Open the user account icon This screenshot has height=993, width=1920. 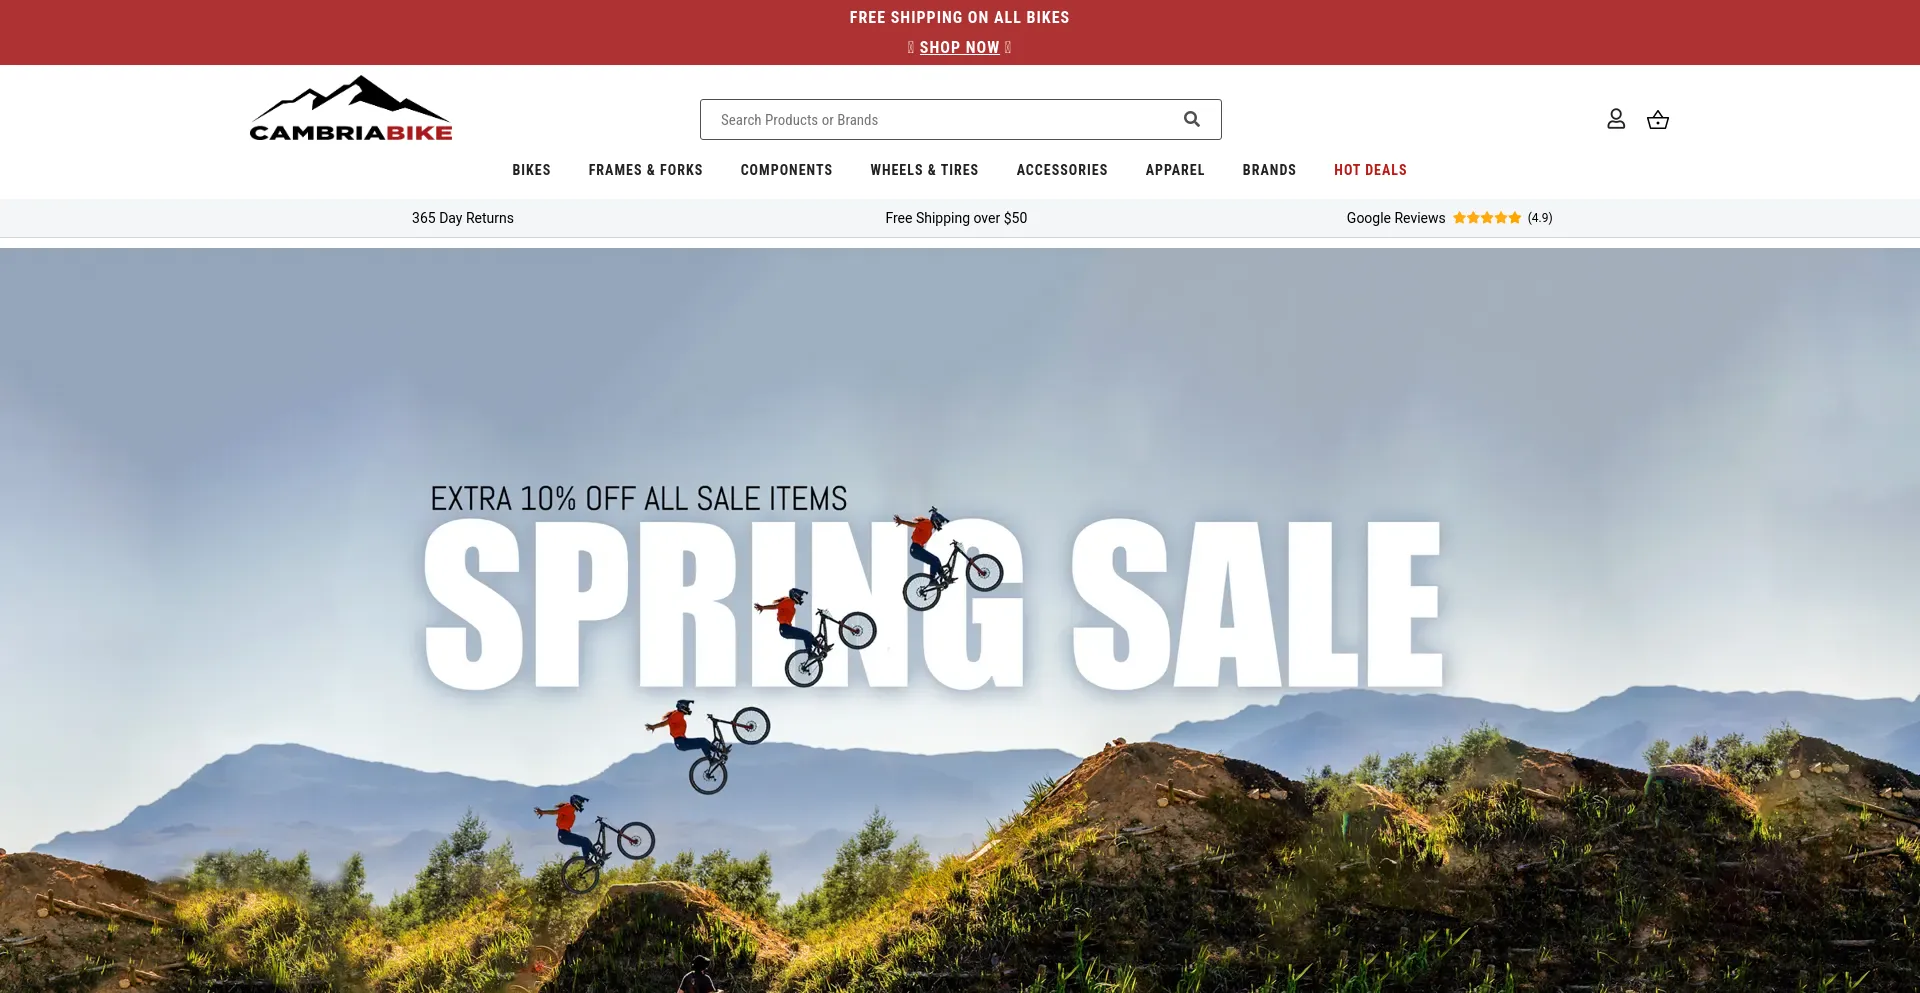1616,119
